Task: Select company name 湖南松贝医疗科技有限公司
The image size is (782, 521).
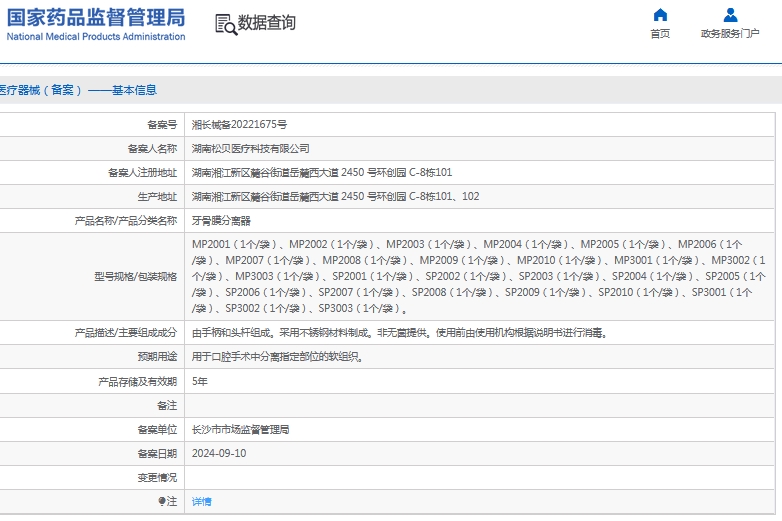Action: (x=250, y=149)
